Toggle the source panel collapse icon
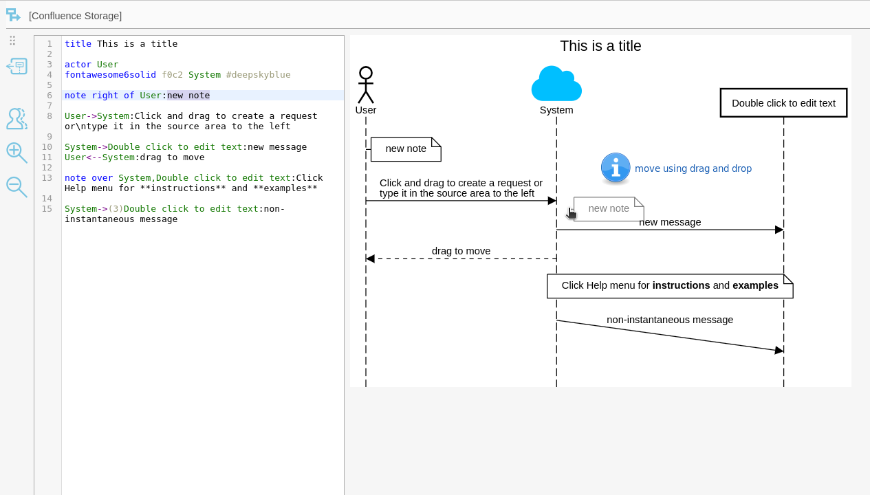This screenshot has height=495, width=870. [x=17, y=67]
